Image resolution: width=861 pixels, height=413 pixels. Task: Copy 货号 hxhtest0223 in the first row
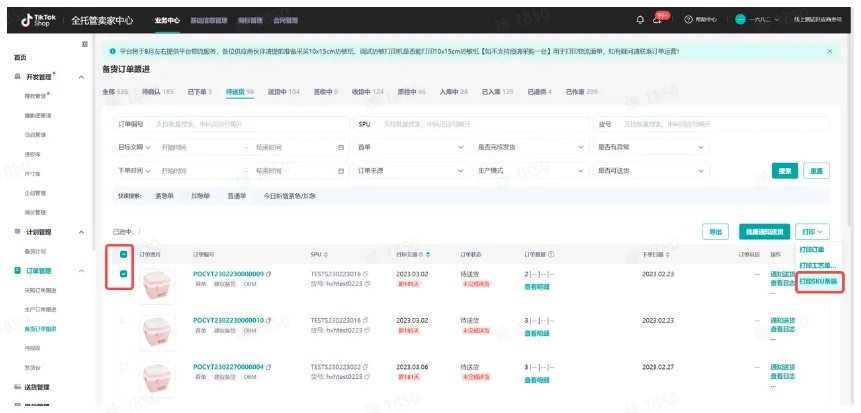[x=367, y=284]
